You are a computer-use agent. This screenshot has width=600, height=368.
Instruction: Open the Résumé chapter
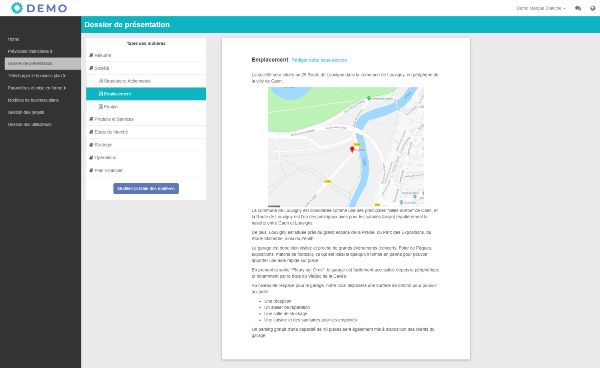146,55
